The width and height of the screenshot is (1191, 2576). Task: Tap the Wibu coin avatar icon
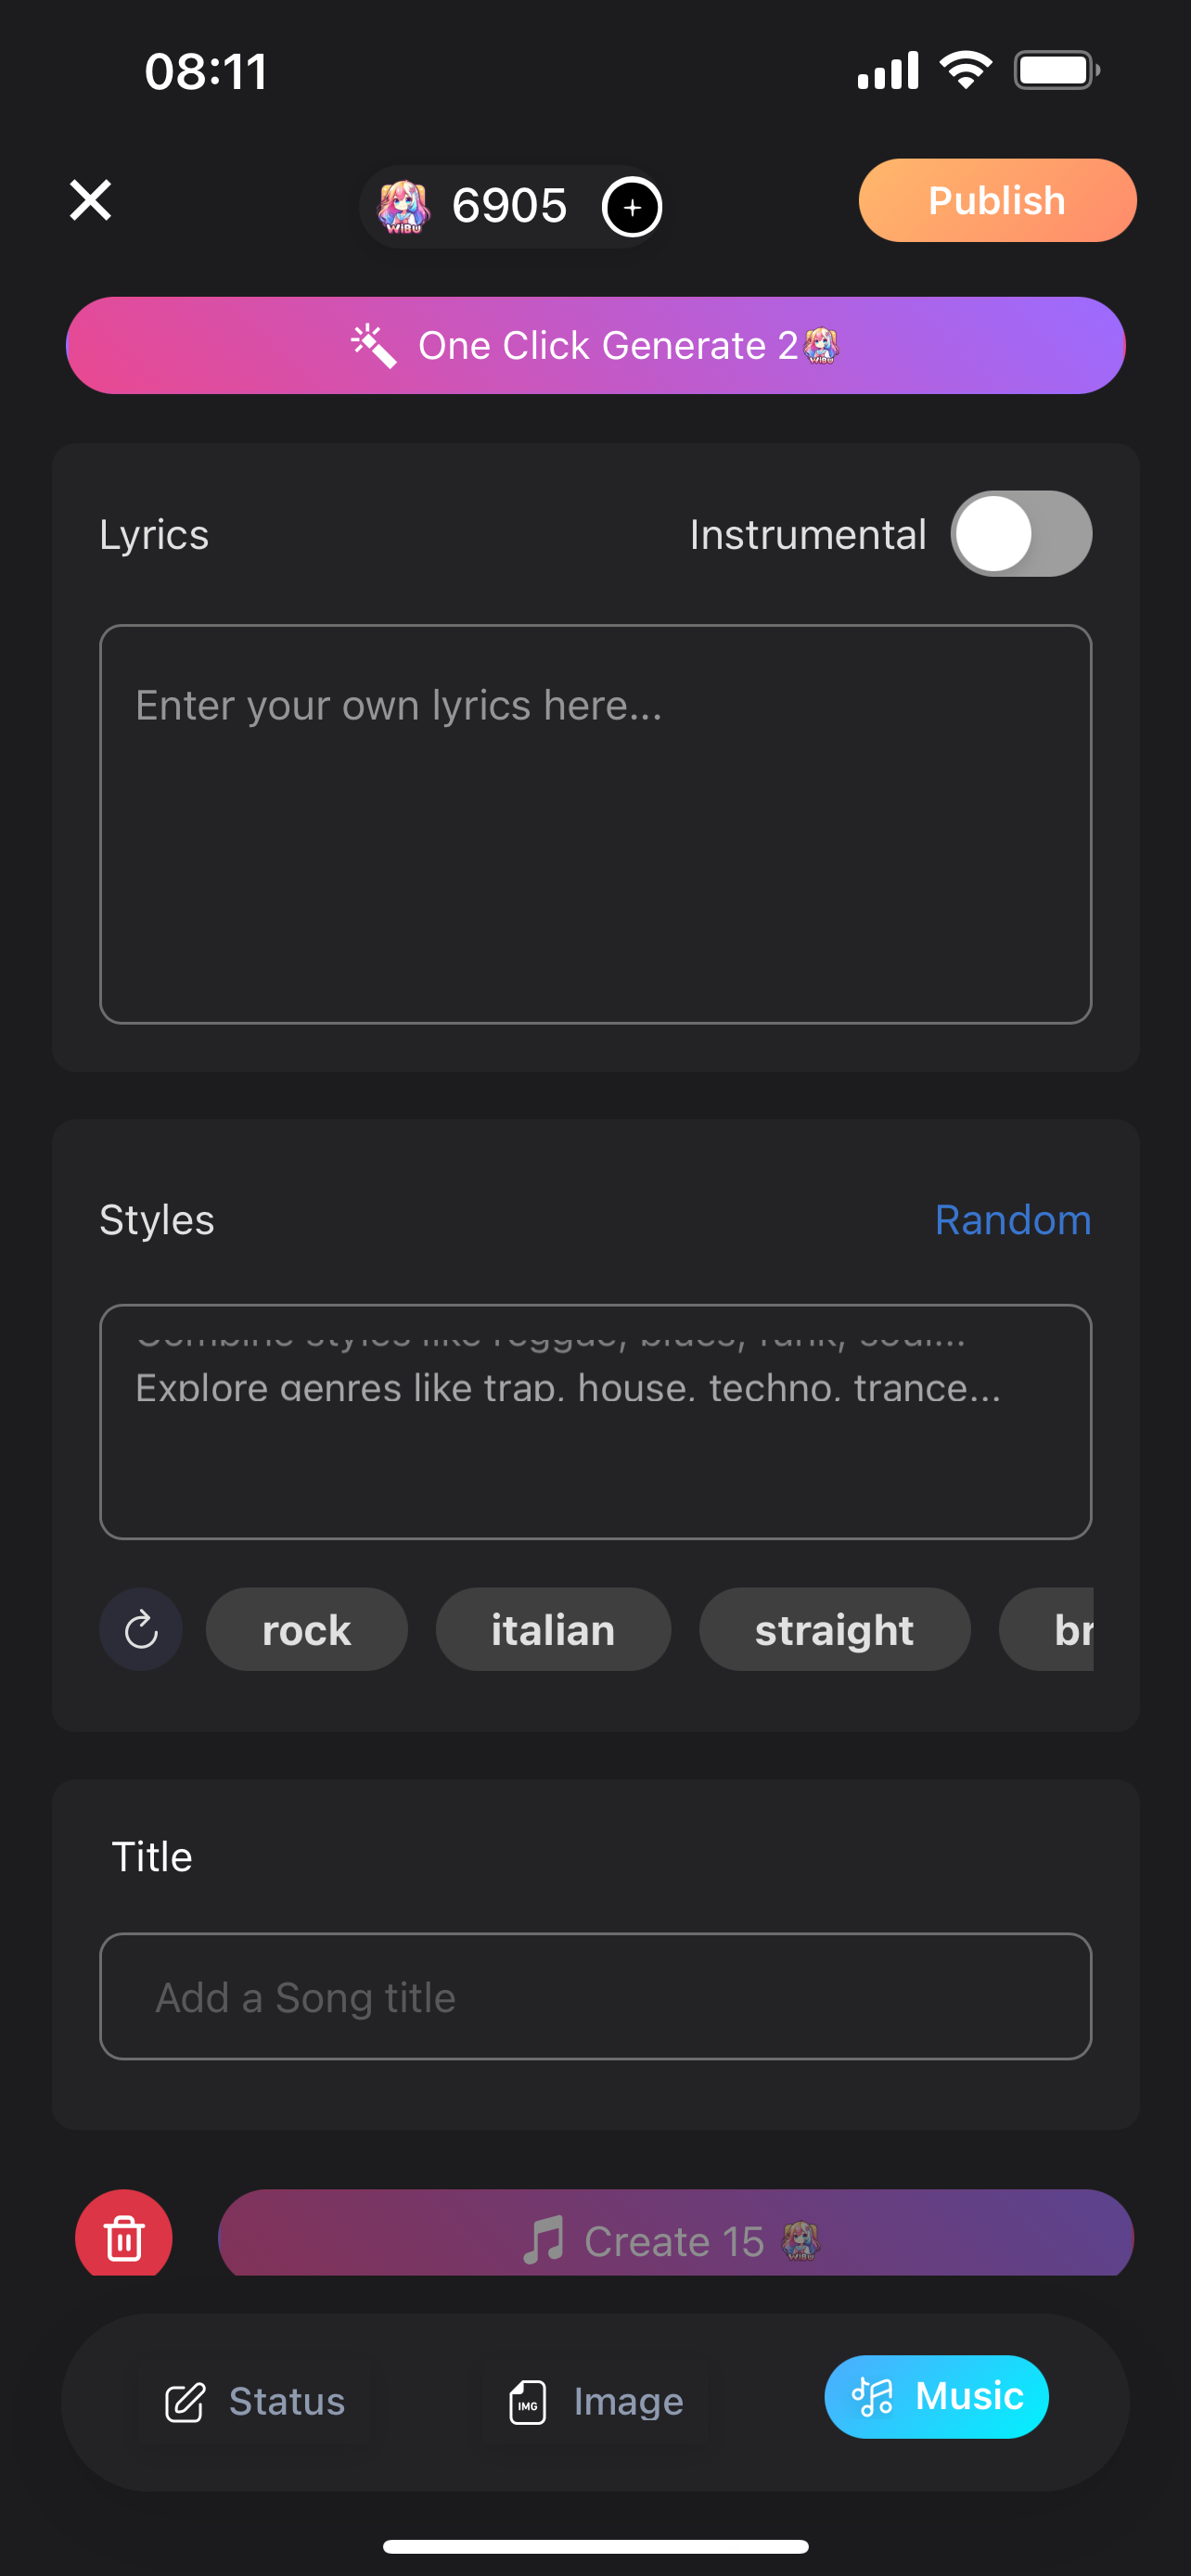403,207
